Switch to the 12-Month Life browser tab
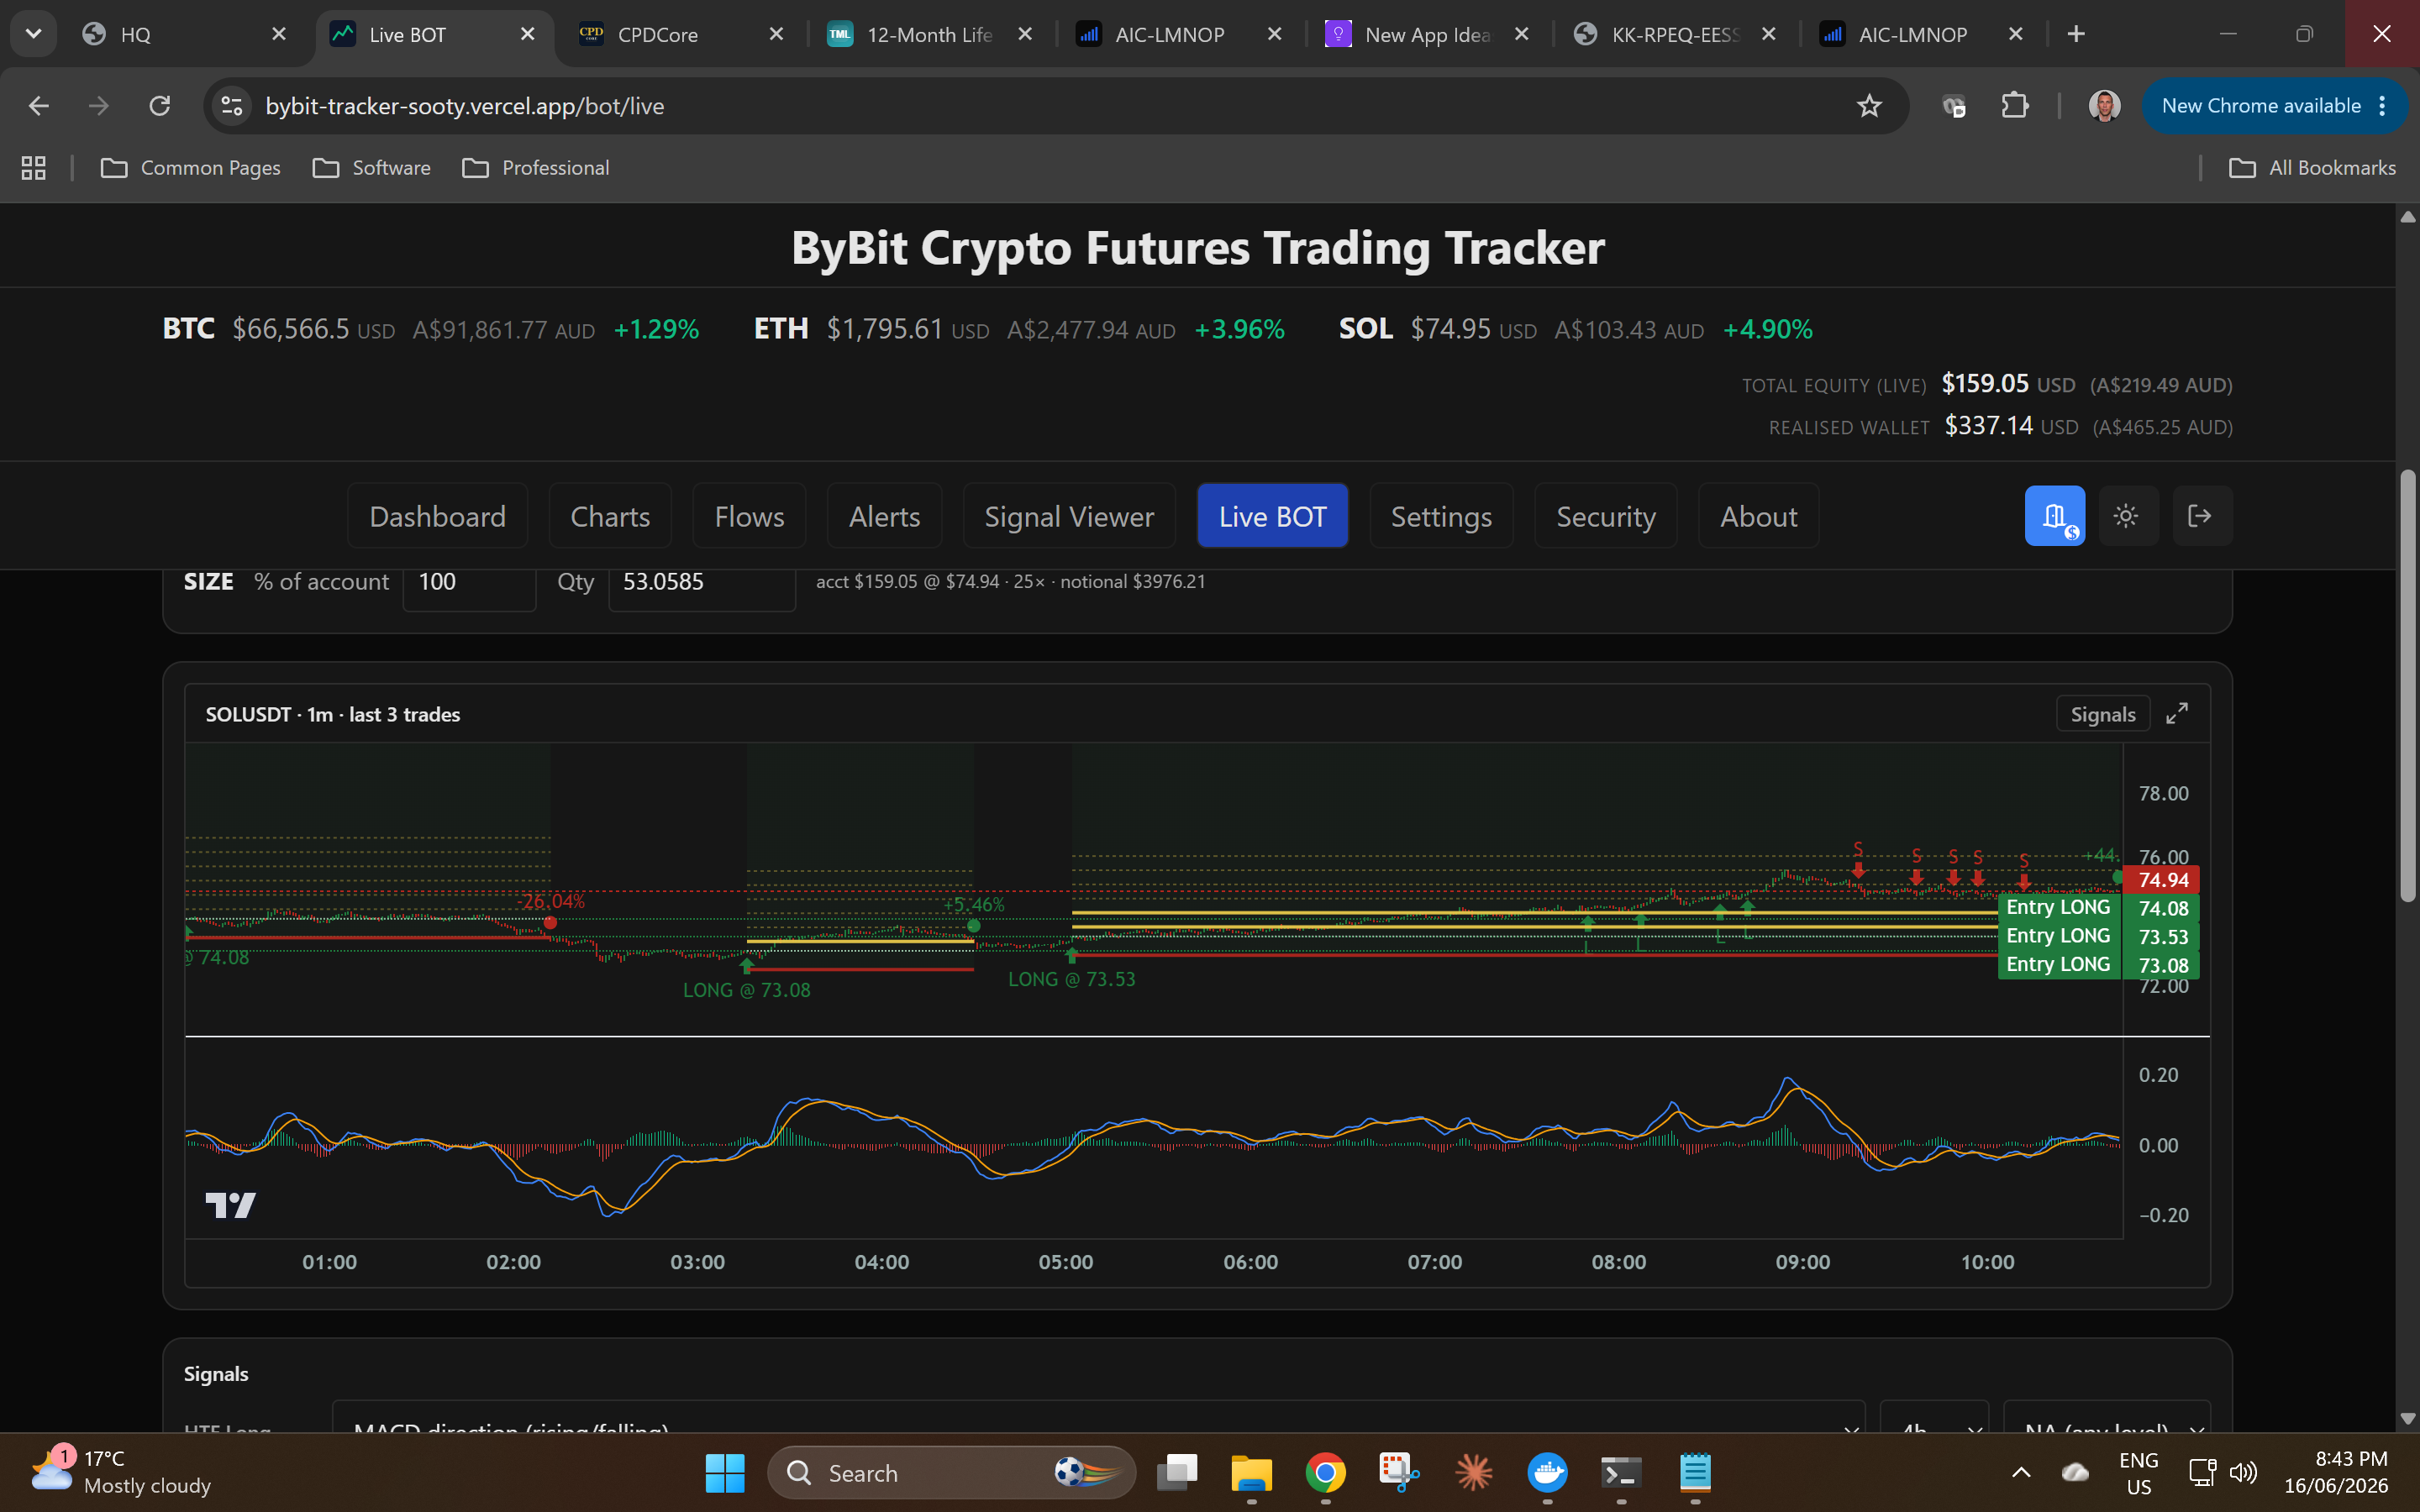Image resolution: width=2420 pixels, height=1512 pixels. [930, 34]
